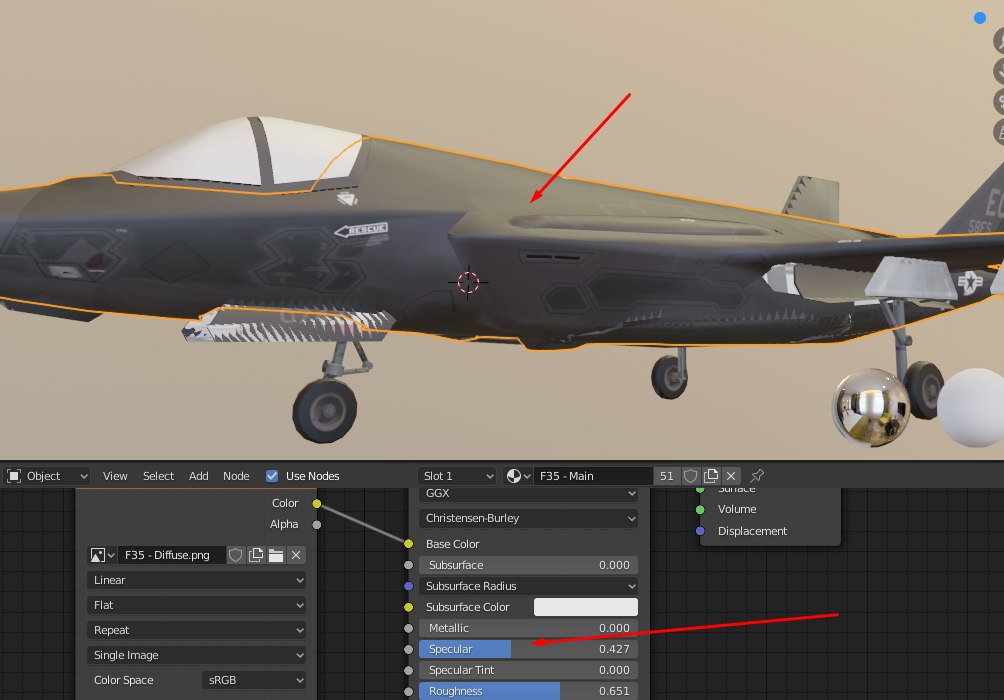1004x700 pixels.
Task: Click the blue Z axis gizmo dot
Action: 980,18
